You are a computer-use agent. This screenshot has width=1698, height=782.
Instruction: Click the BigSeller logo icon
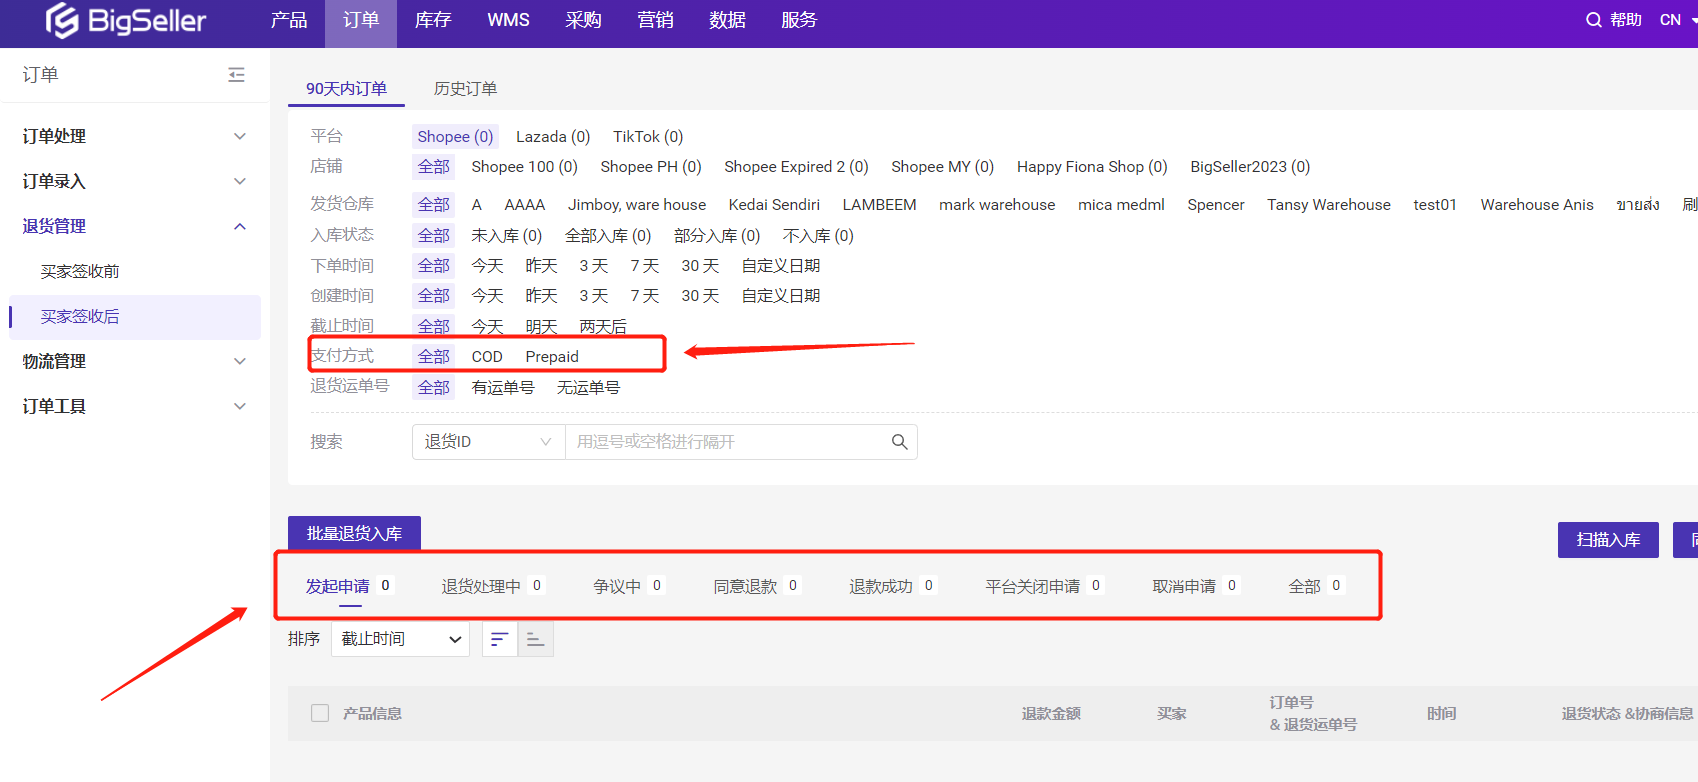click(62, 20)
